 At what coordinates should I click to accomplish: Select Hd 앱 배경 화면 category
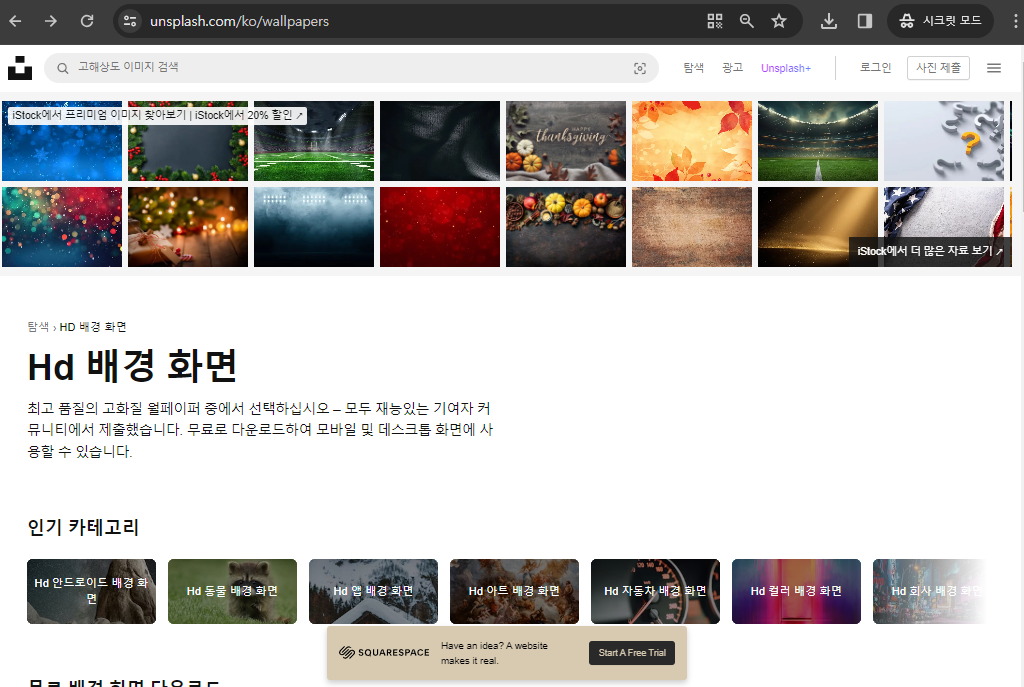(374, 591)
